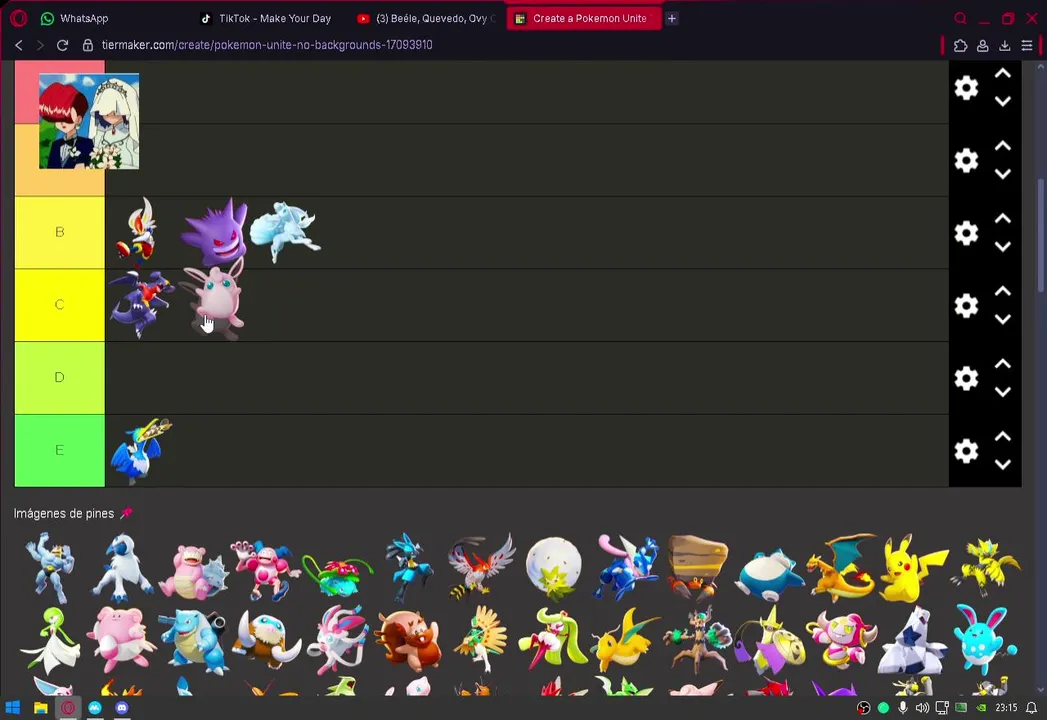
Task: Open the volume control in system tray
Action: point(922,708)
